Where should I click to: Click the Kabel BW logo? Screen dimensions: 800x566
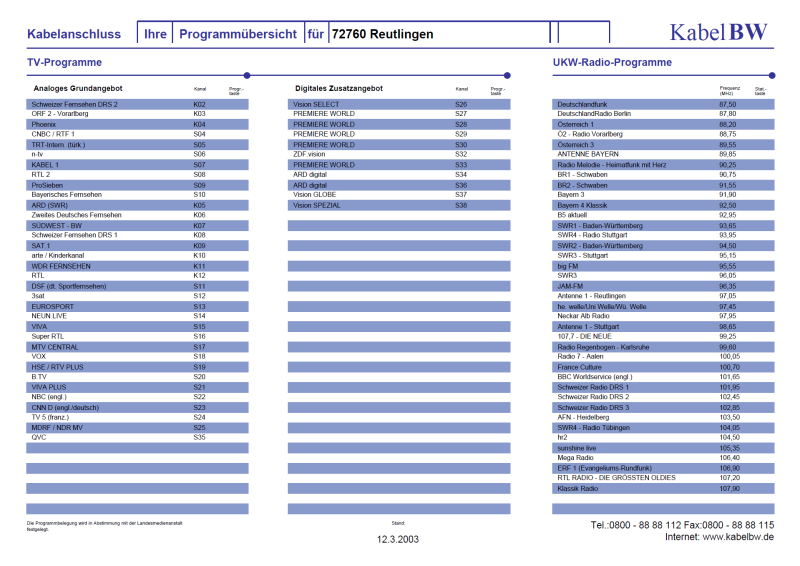click(x=718, y=32)
